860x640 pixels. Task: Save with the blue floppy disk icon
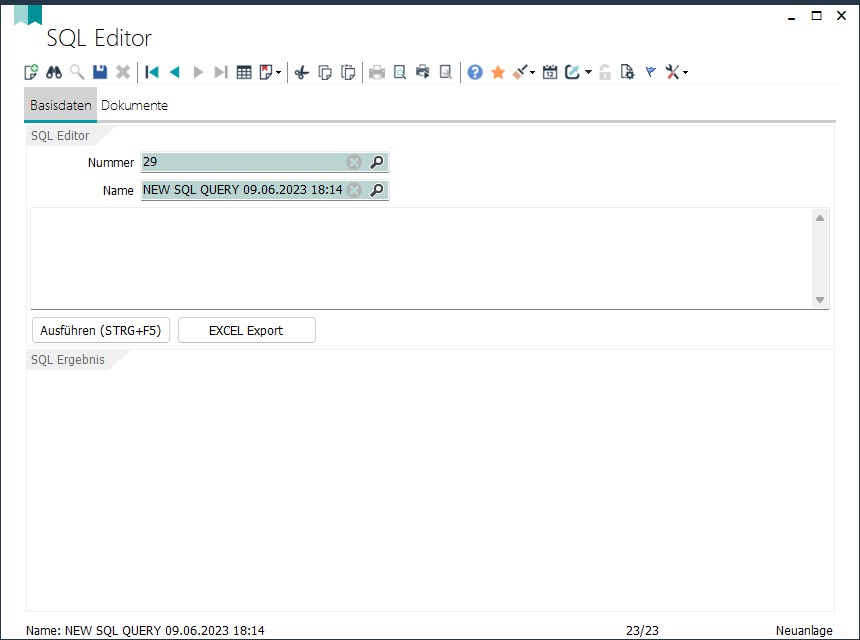[x=100, y=72]
